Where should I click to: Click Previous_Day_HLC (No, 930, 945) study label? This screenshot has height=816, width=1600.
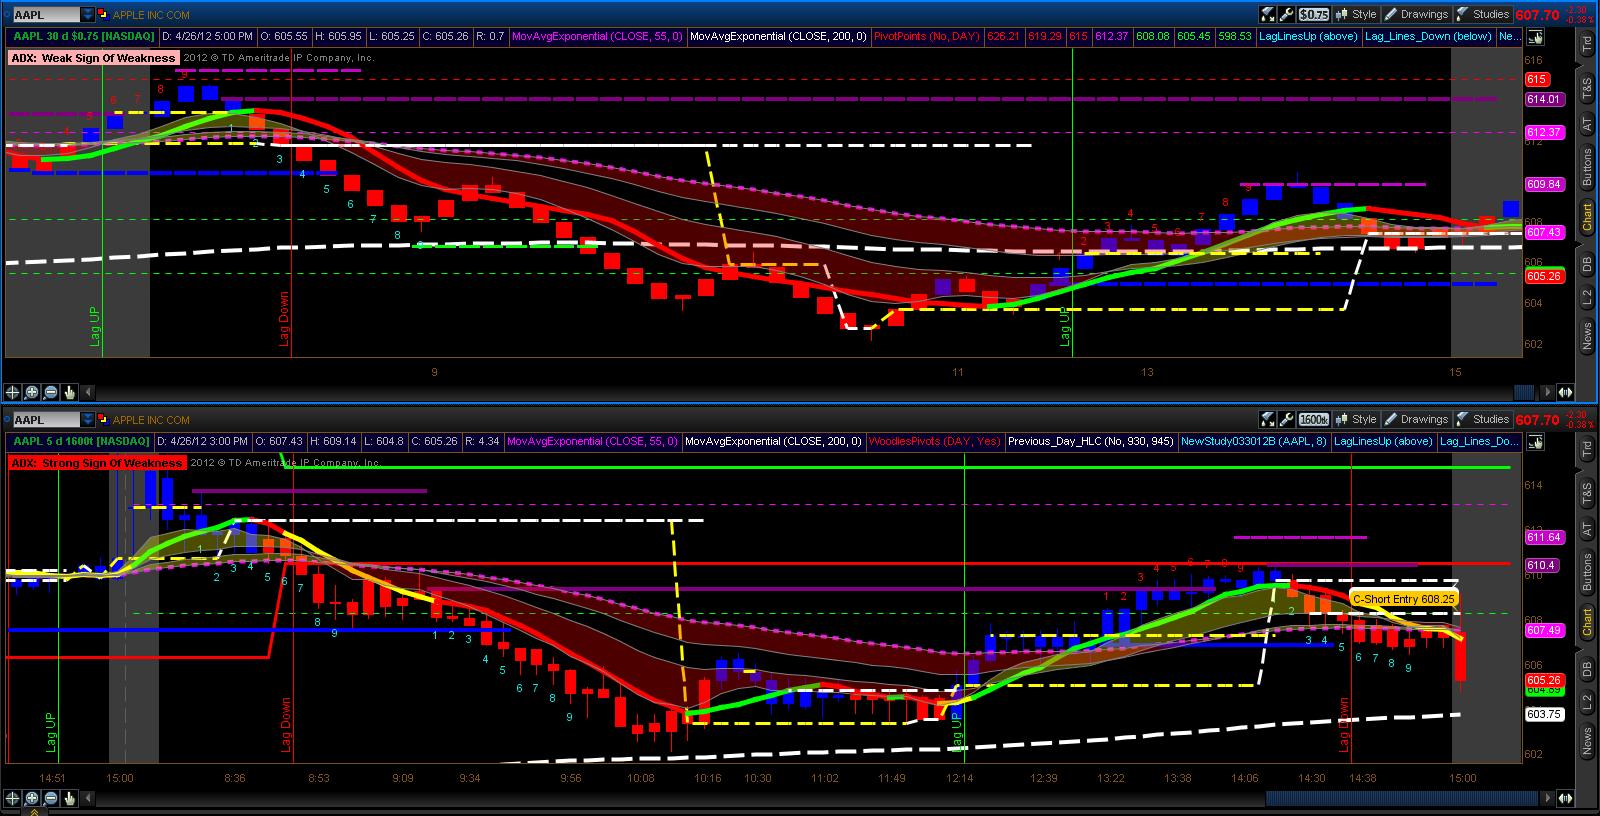pyautogui.click(x=1091, y=442)
